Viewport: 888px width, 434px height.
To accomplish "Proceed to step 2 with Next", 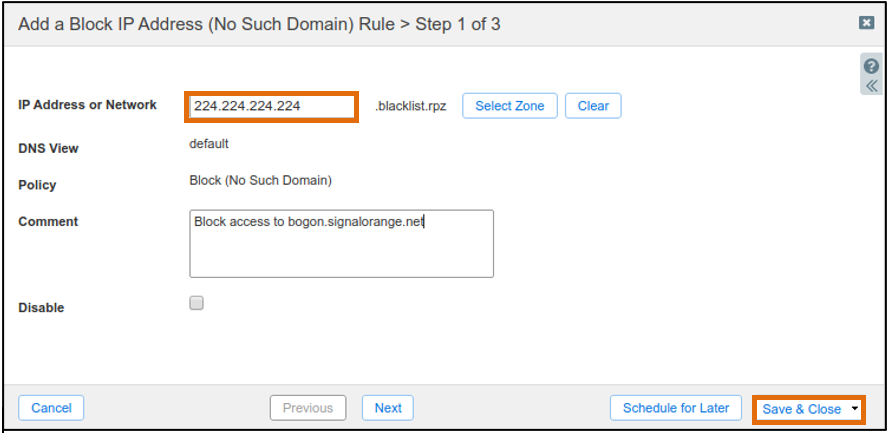I will coord(388,408).
